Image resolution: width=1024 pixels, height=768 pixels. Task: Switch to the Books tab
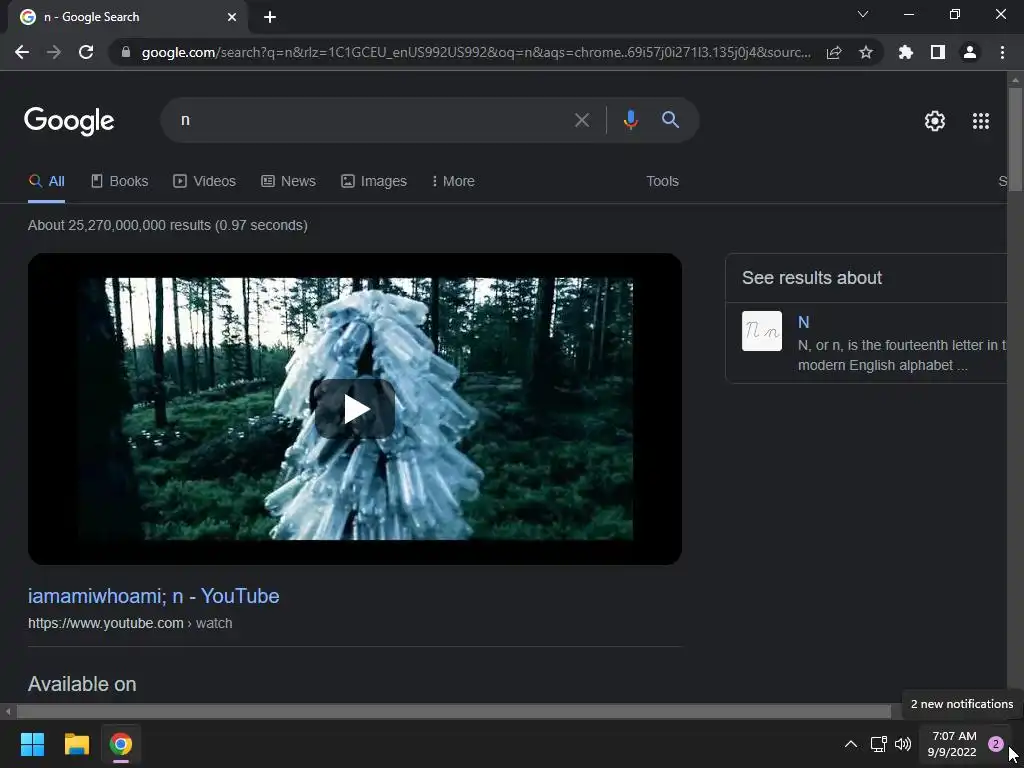[x=120, y=182]
